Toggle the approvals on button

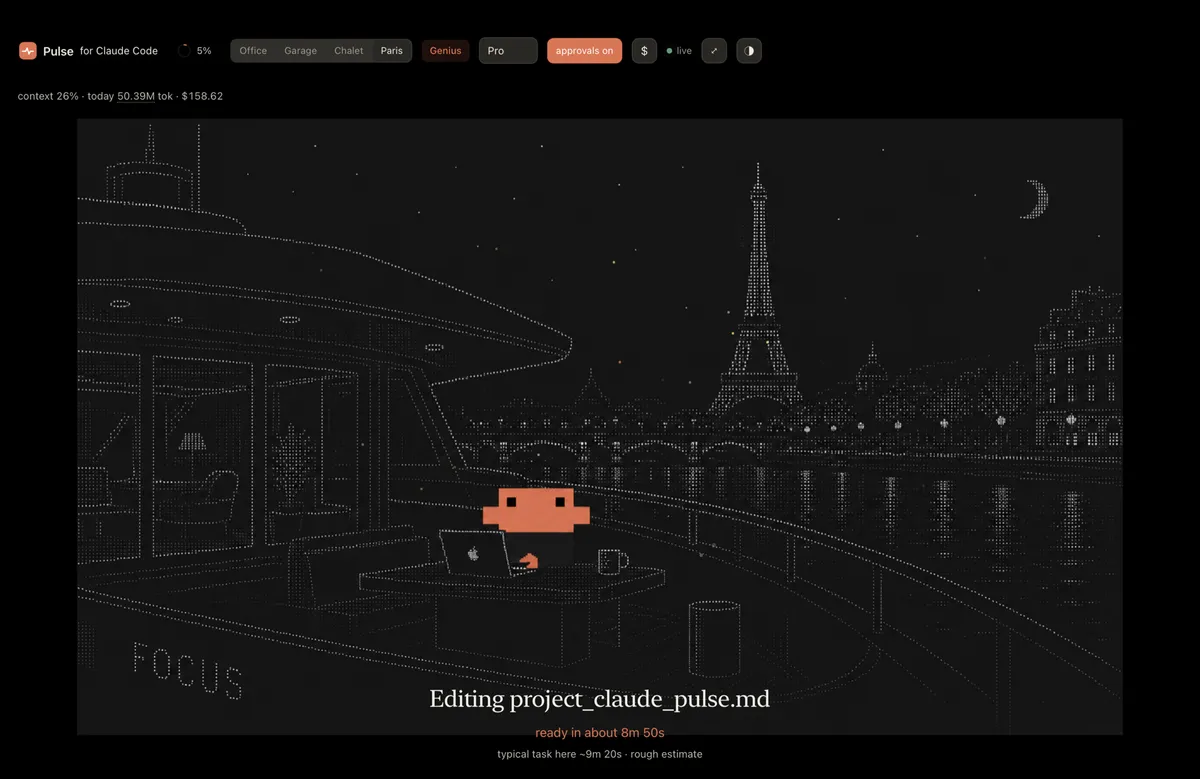(584, 50)
